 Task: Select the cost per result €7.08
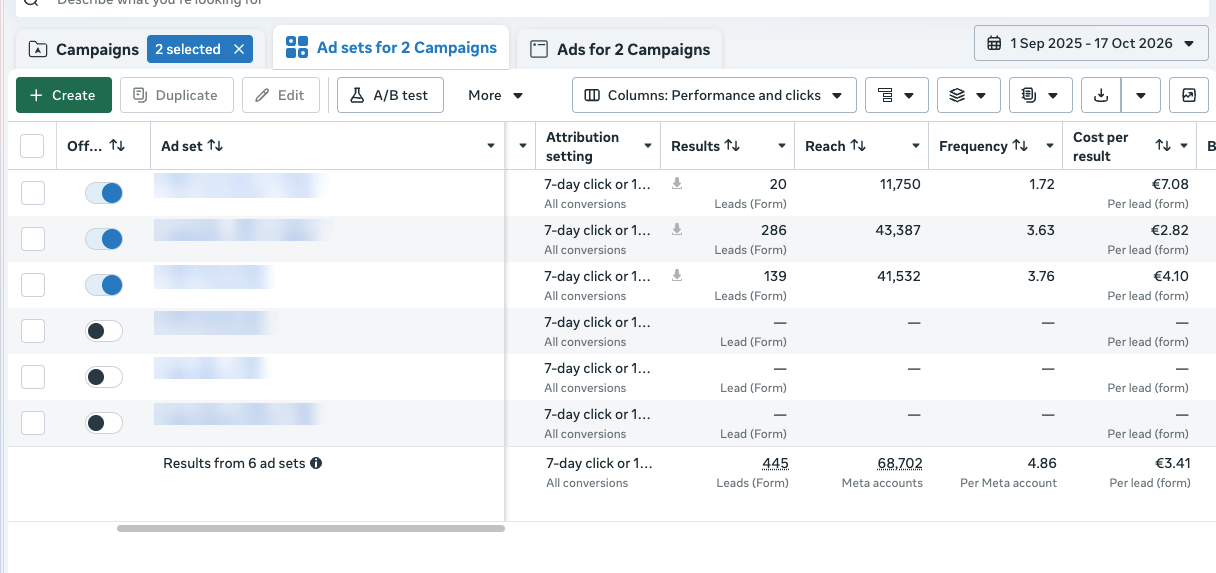[1169, 184]
